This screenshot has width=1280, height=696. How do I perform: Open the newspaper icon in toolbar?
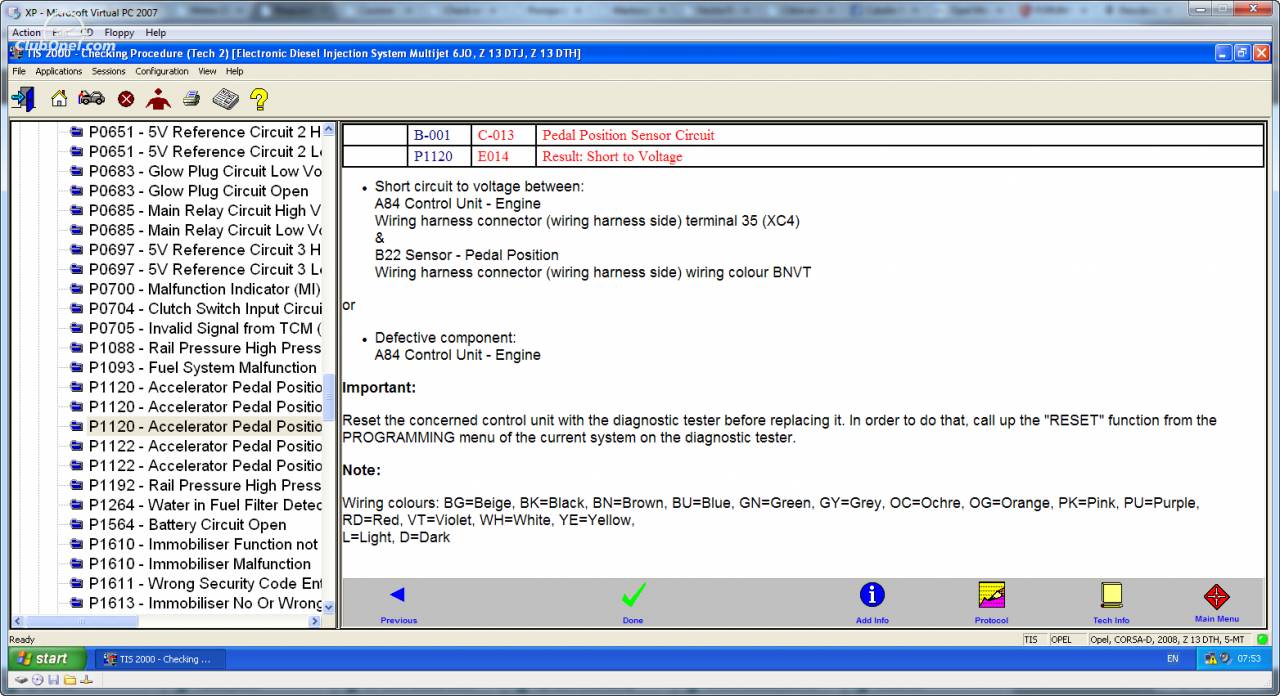click(x=225, y=99)
